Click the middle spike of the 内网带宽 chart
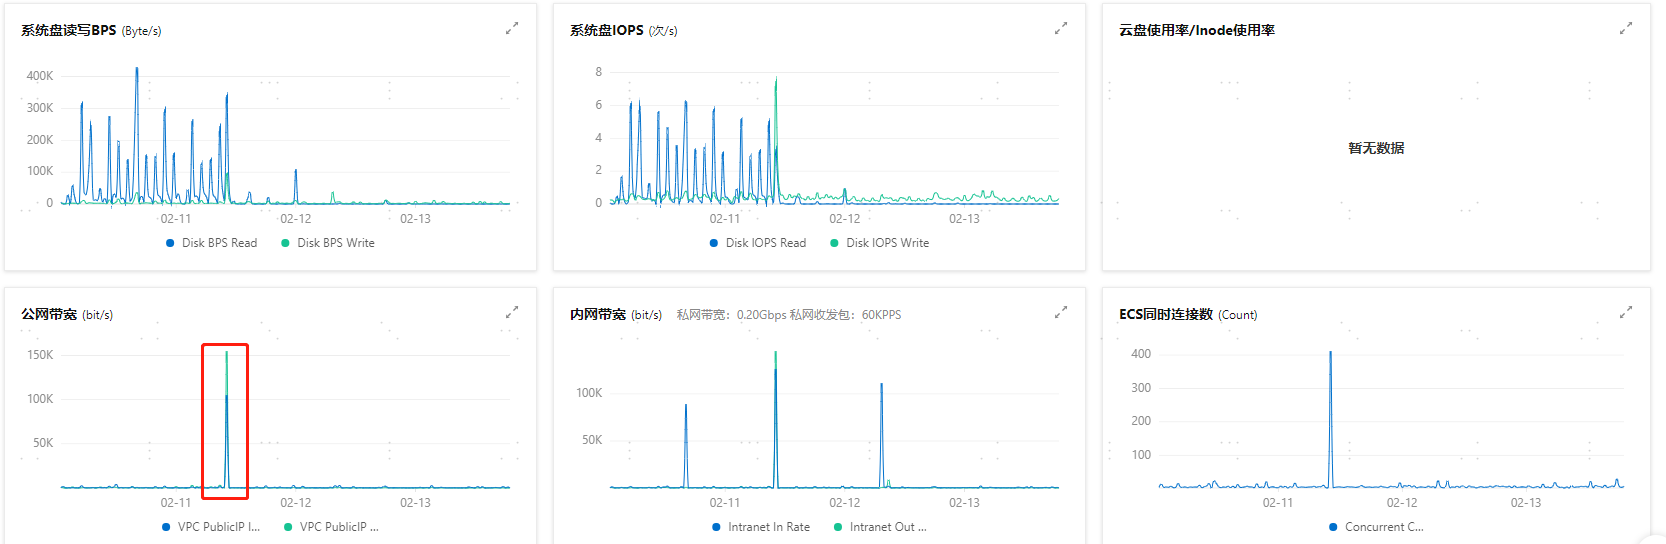Viewport: 1666px width, 544px height. click(775, 420)
